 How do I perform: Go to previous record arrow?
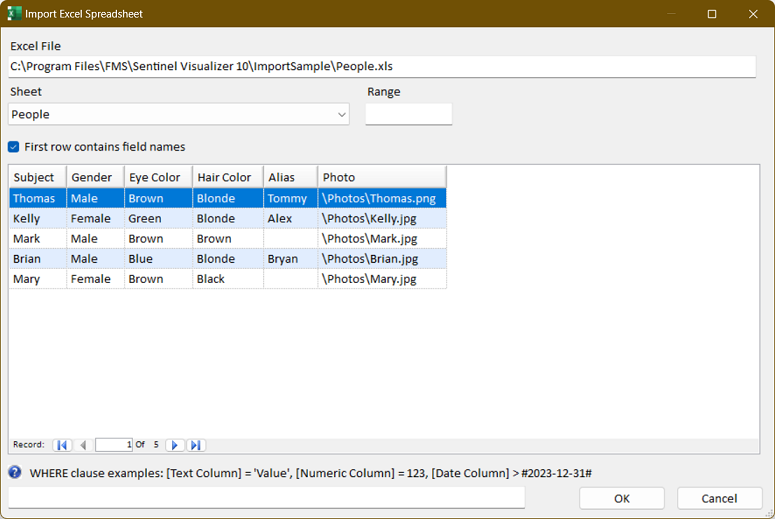83,445
